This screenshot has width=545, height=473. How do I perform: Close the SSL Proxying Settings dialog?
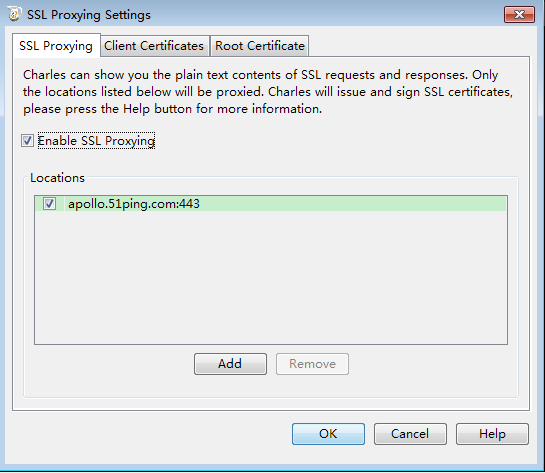[519, 15]
